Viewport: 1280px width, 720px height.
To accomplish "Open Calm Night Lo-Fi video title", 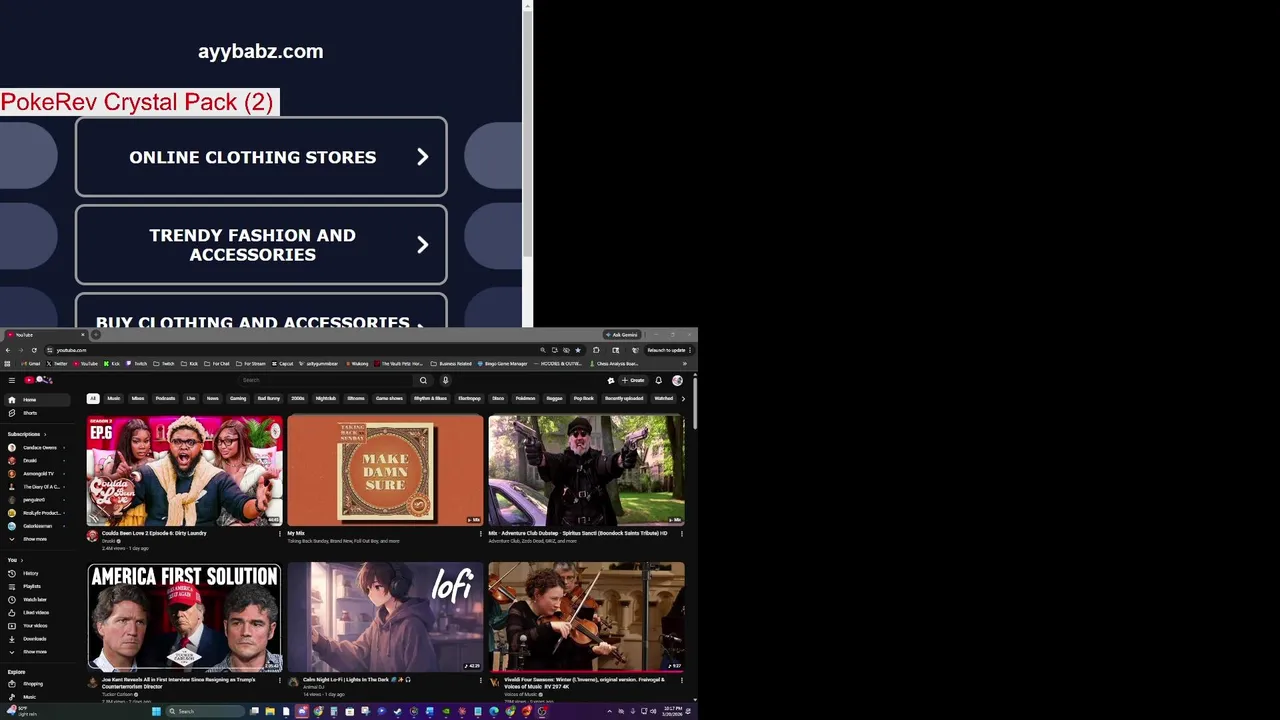I will pyautogui.click(x=357, y=679).
